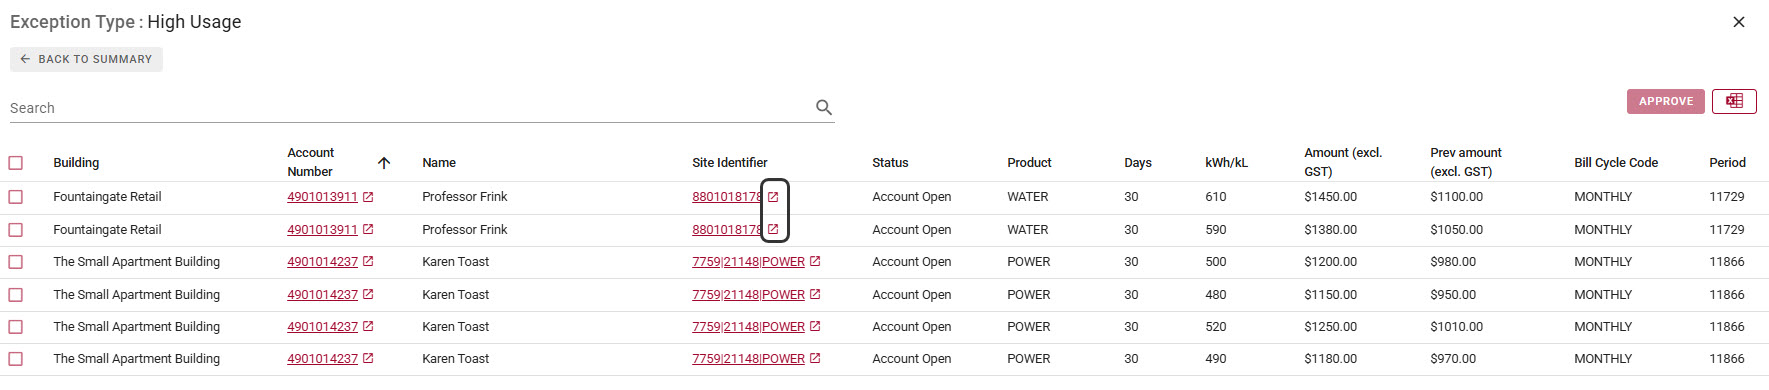Sort by Amount (excl. GST) header
The height and width of the screenshot is (390, 1769).
click(1343, 162)
